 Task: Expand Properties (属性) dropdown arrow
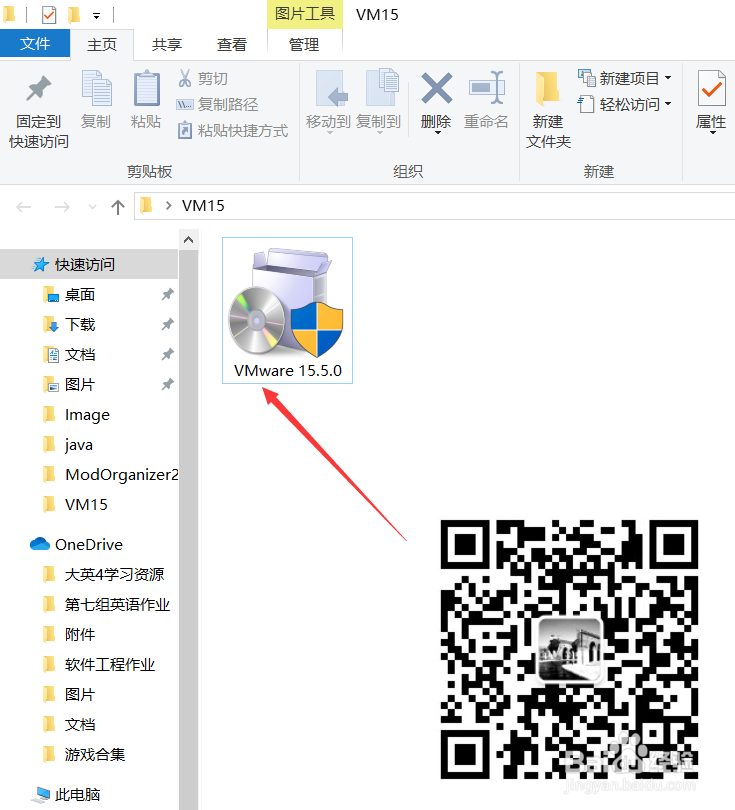coord(713,133)
